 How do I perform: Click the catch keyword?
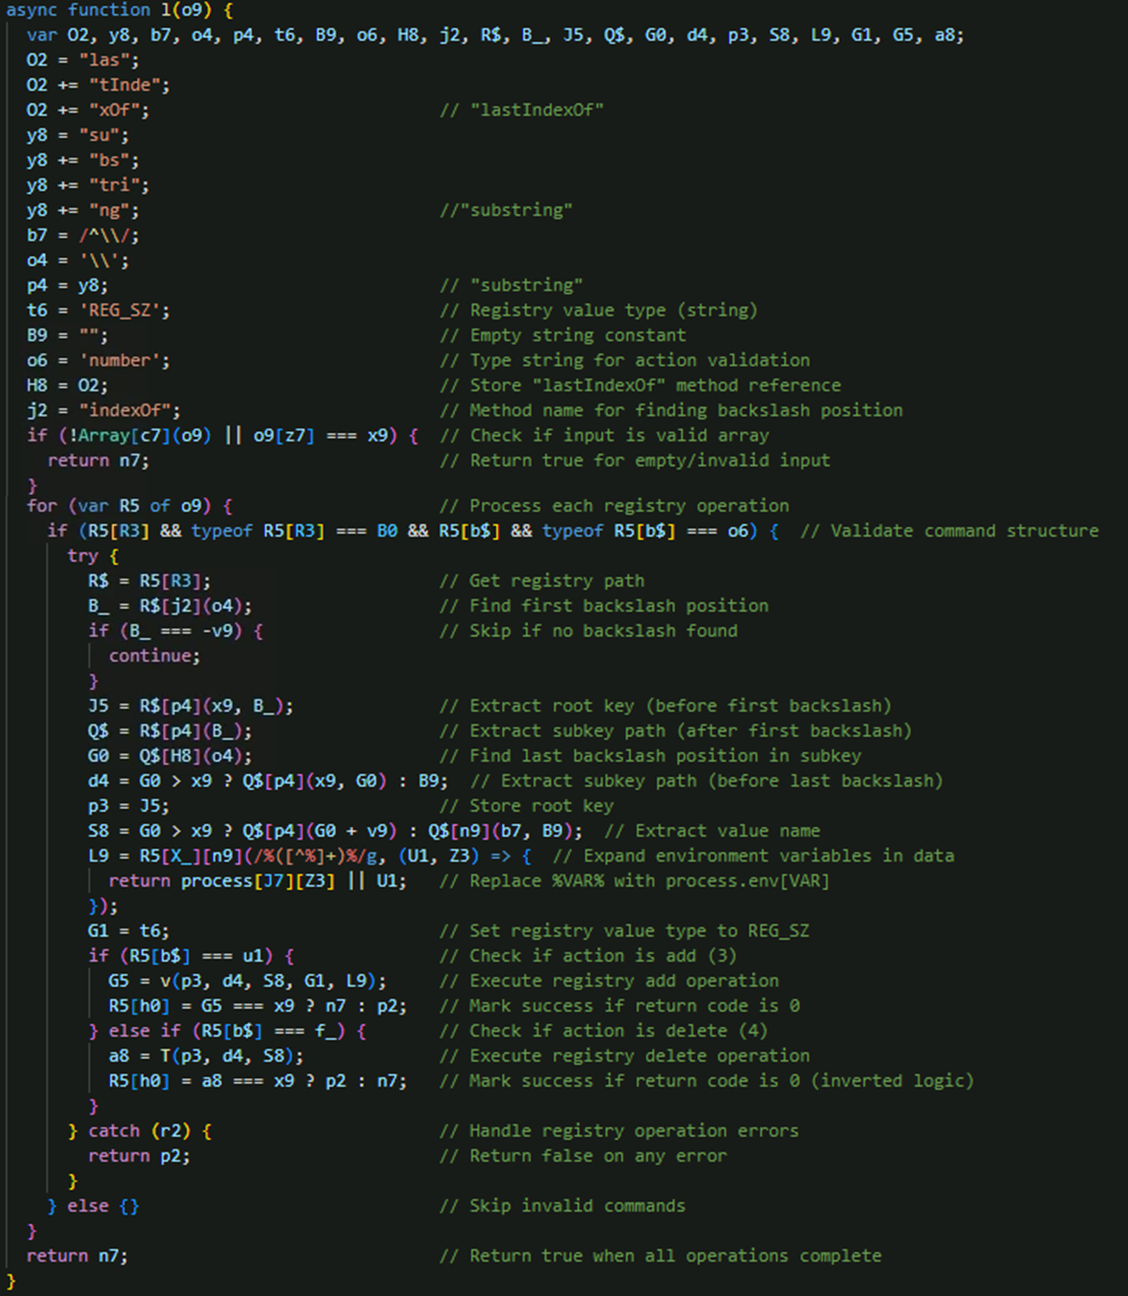tap(114, 1130)
